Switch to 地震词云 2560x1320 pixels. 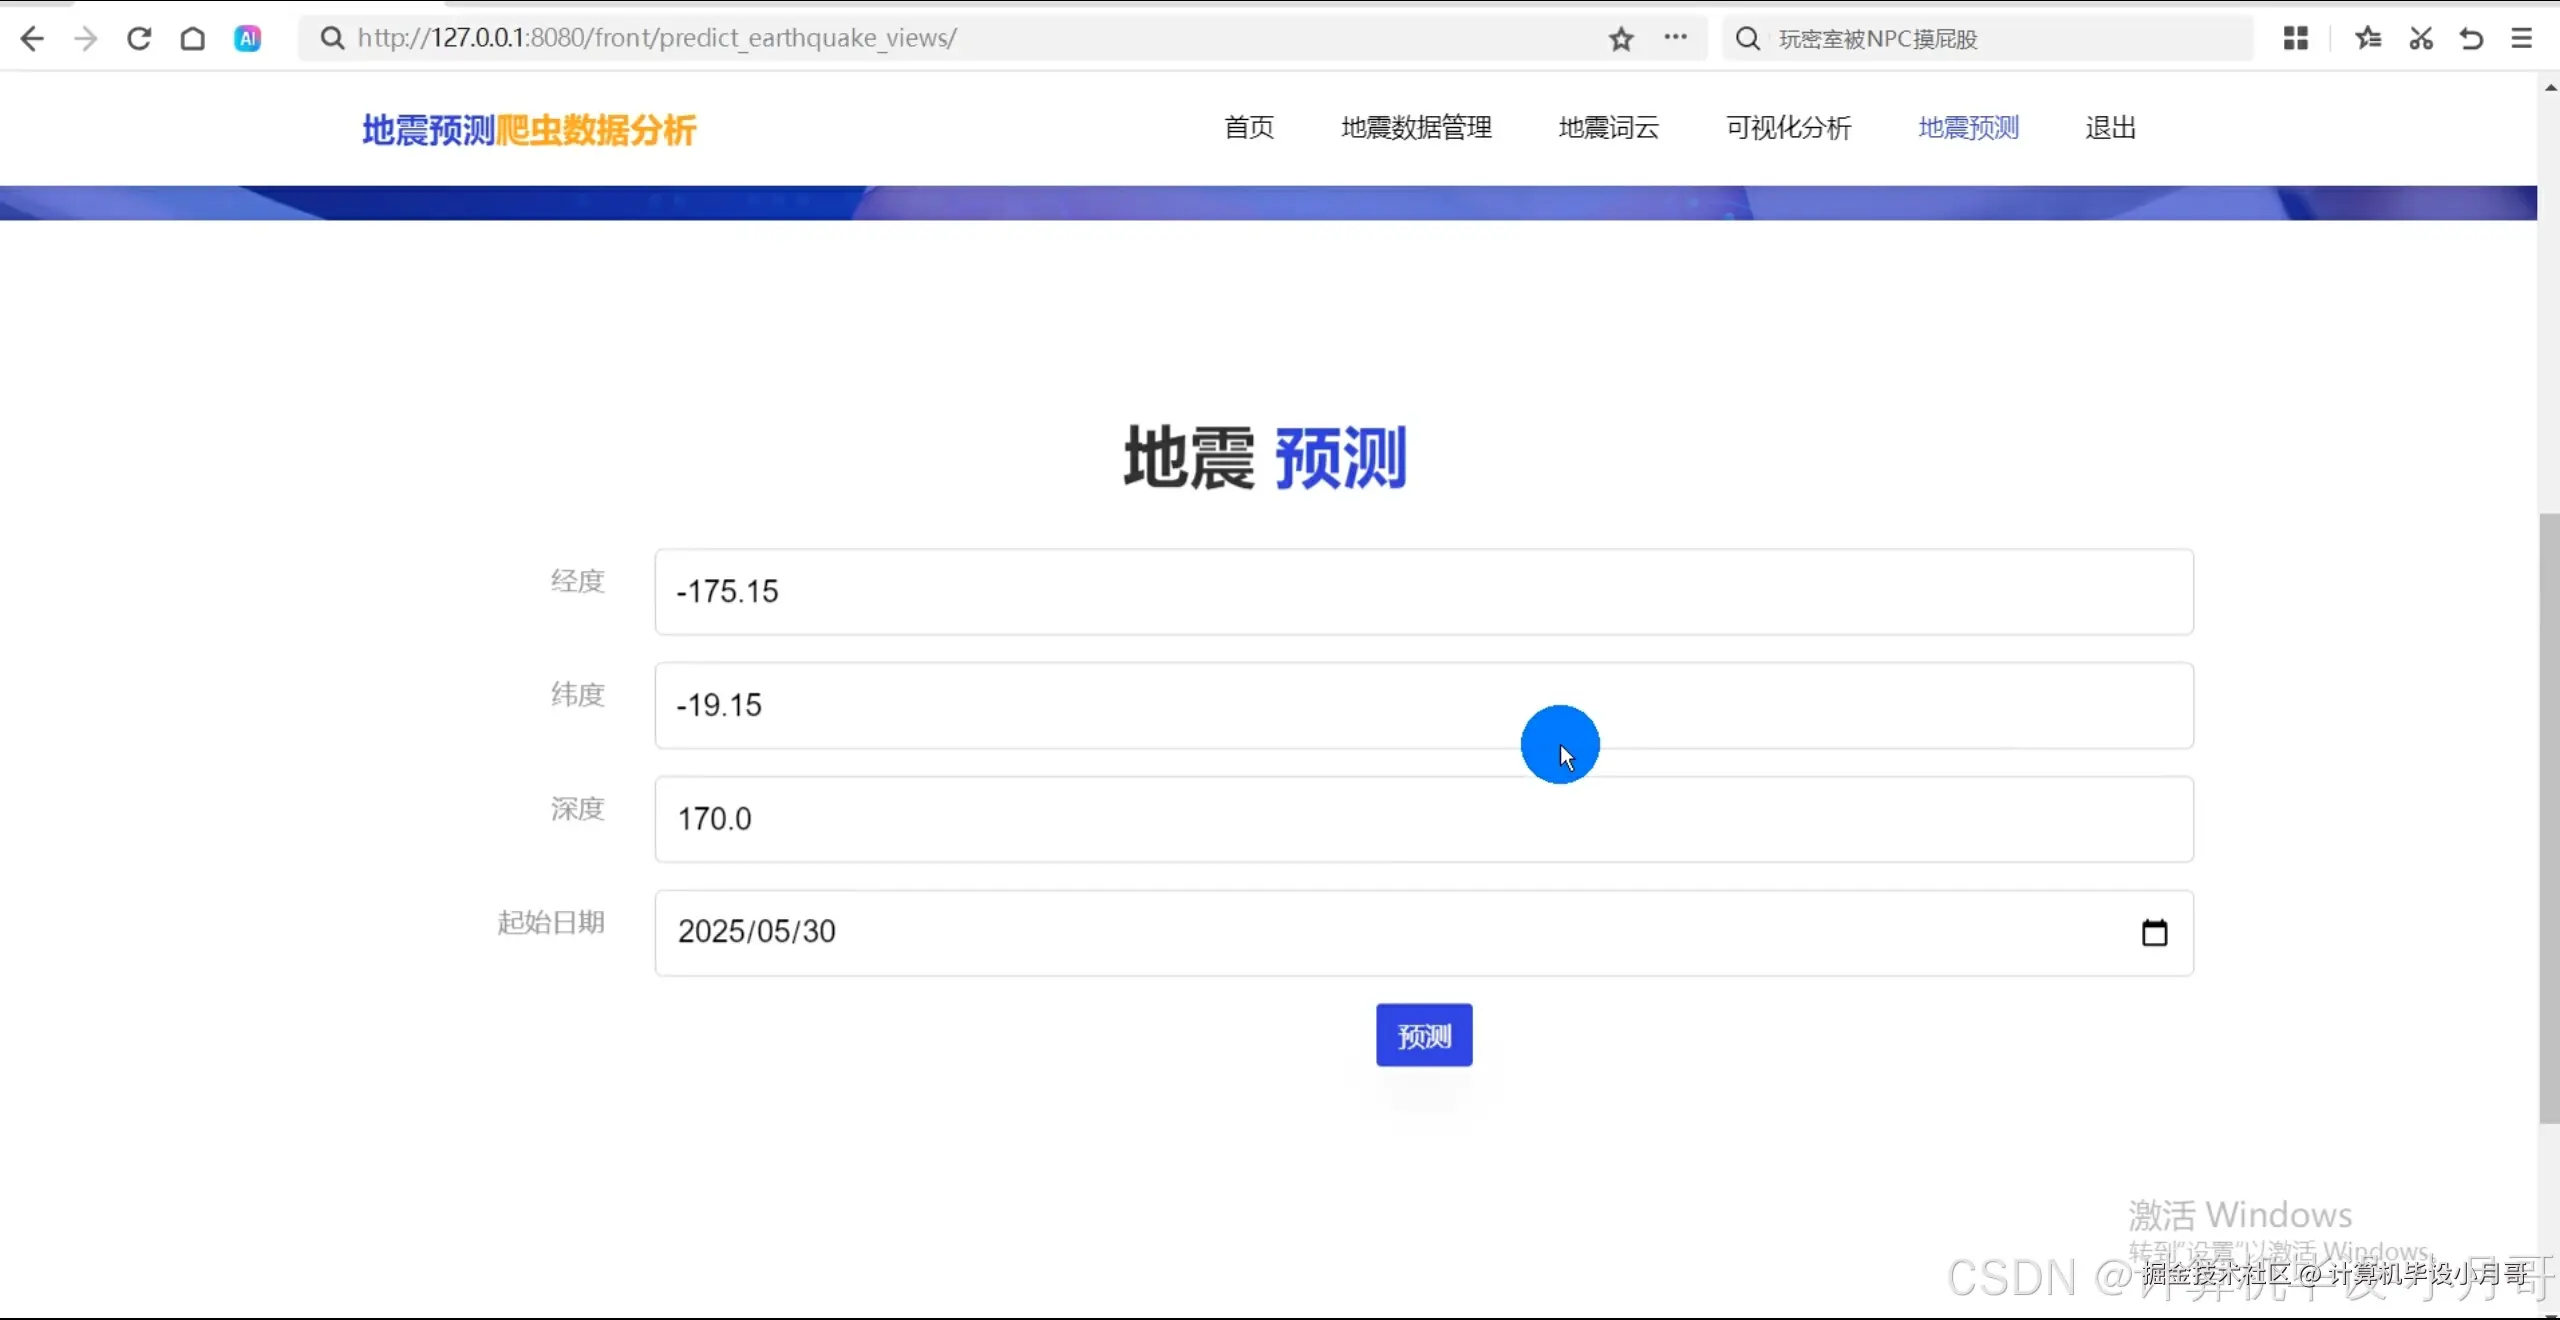click(x=1607, y=128)
